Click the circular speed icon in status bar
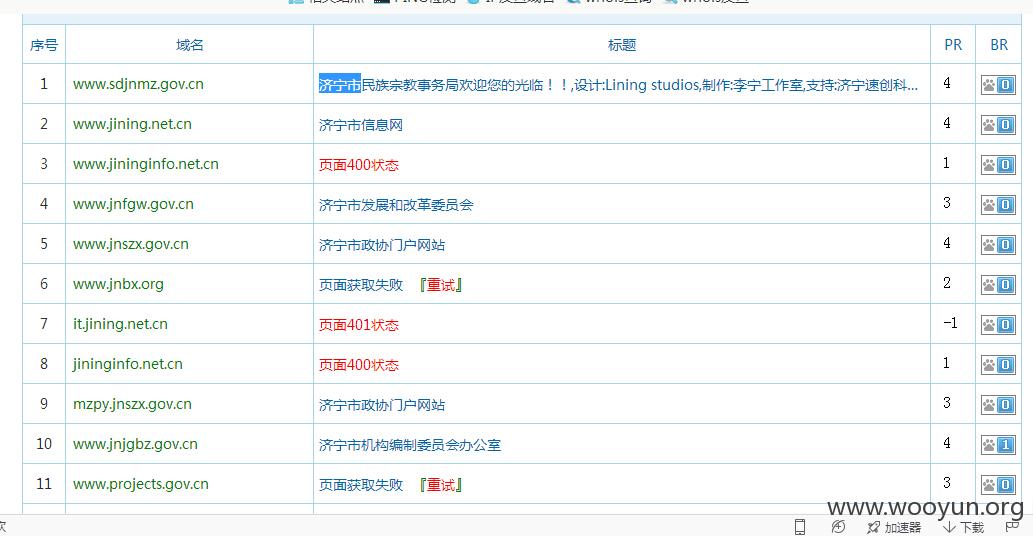 click(x=838, y=527)
